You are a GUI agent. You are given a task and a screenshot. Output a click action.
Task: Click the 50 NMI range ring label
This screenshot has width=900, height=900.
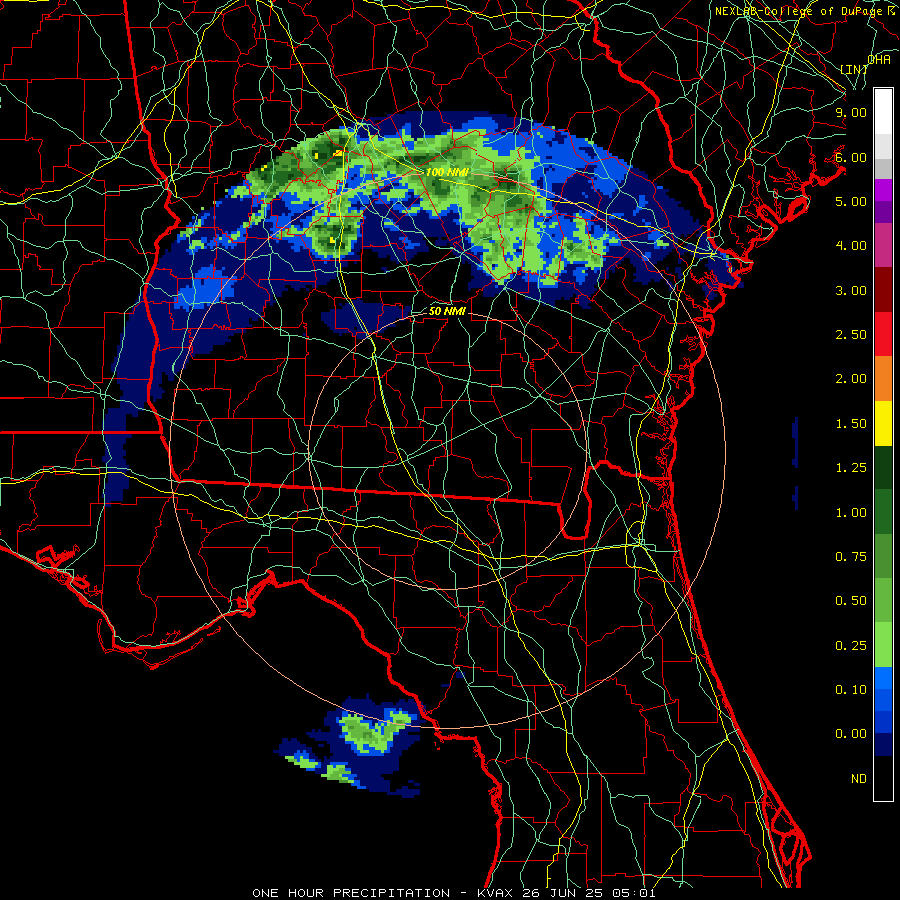click(x=447, y=312)
